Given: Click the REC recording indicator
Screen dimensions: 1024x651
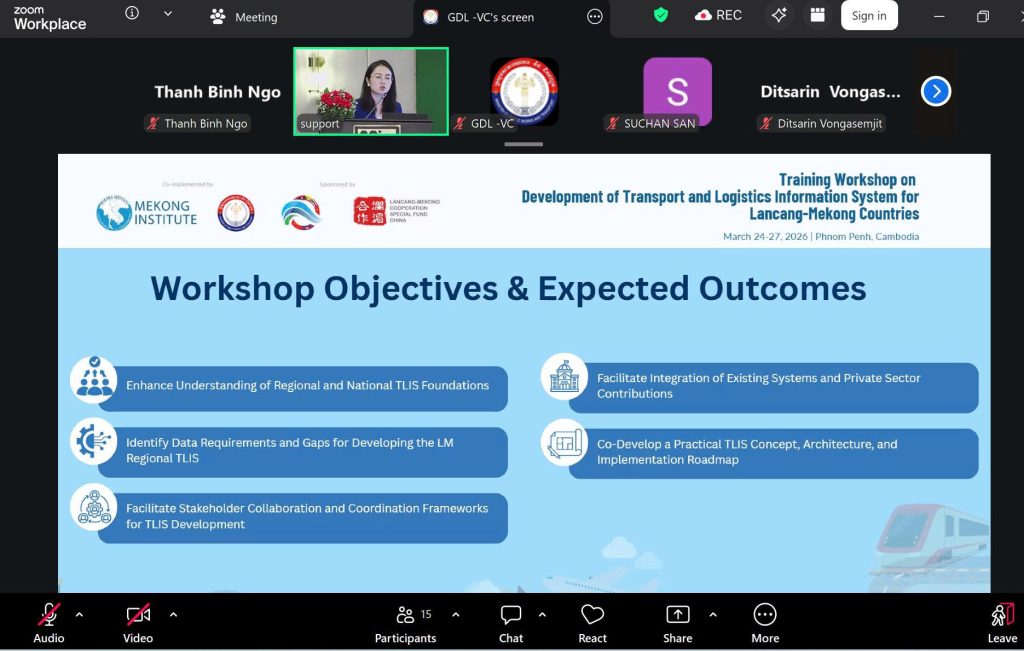Looking at the screenshot, I should 719,15.
